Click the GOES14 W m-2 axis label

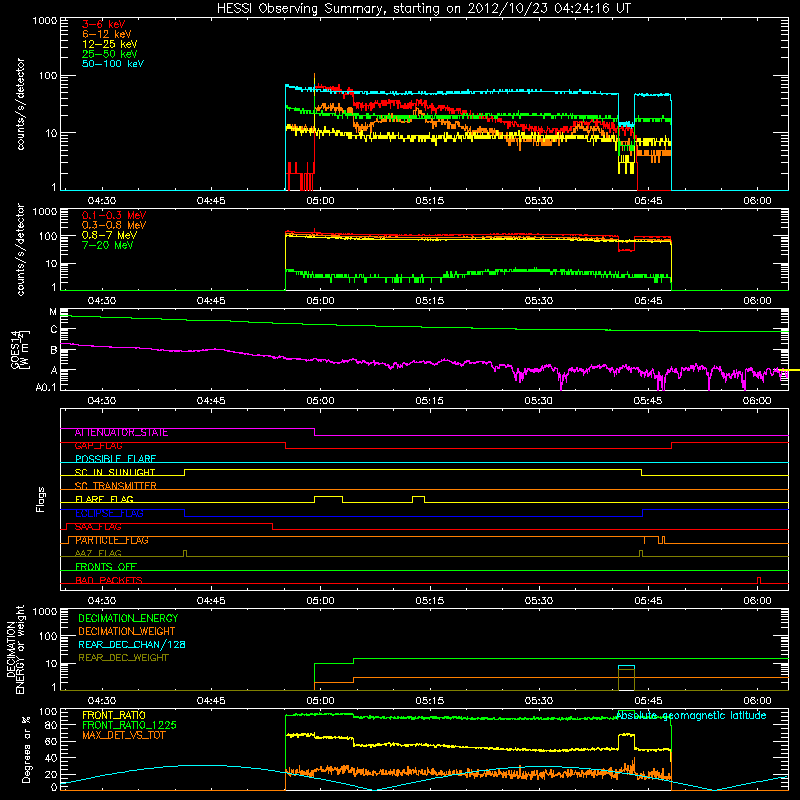(x=20, y=349)
